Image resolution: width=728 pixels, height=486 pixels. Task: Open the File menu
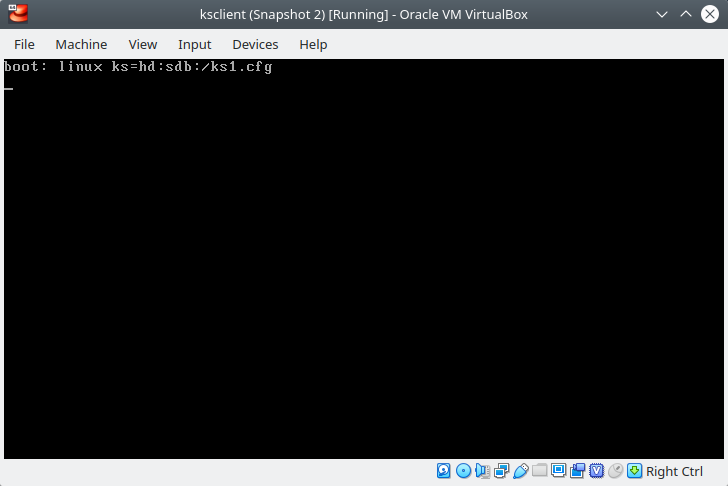tap(24, 45)
